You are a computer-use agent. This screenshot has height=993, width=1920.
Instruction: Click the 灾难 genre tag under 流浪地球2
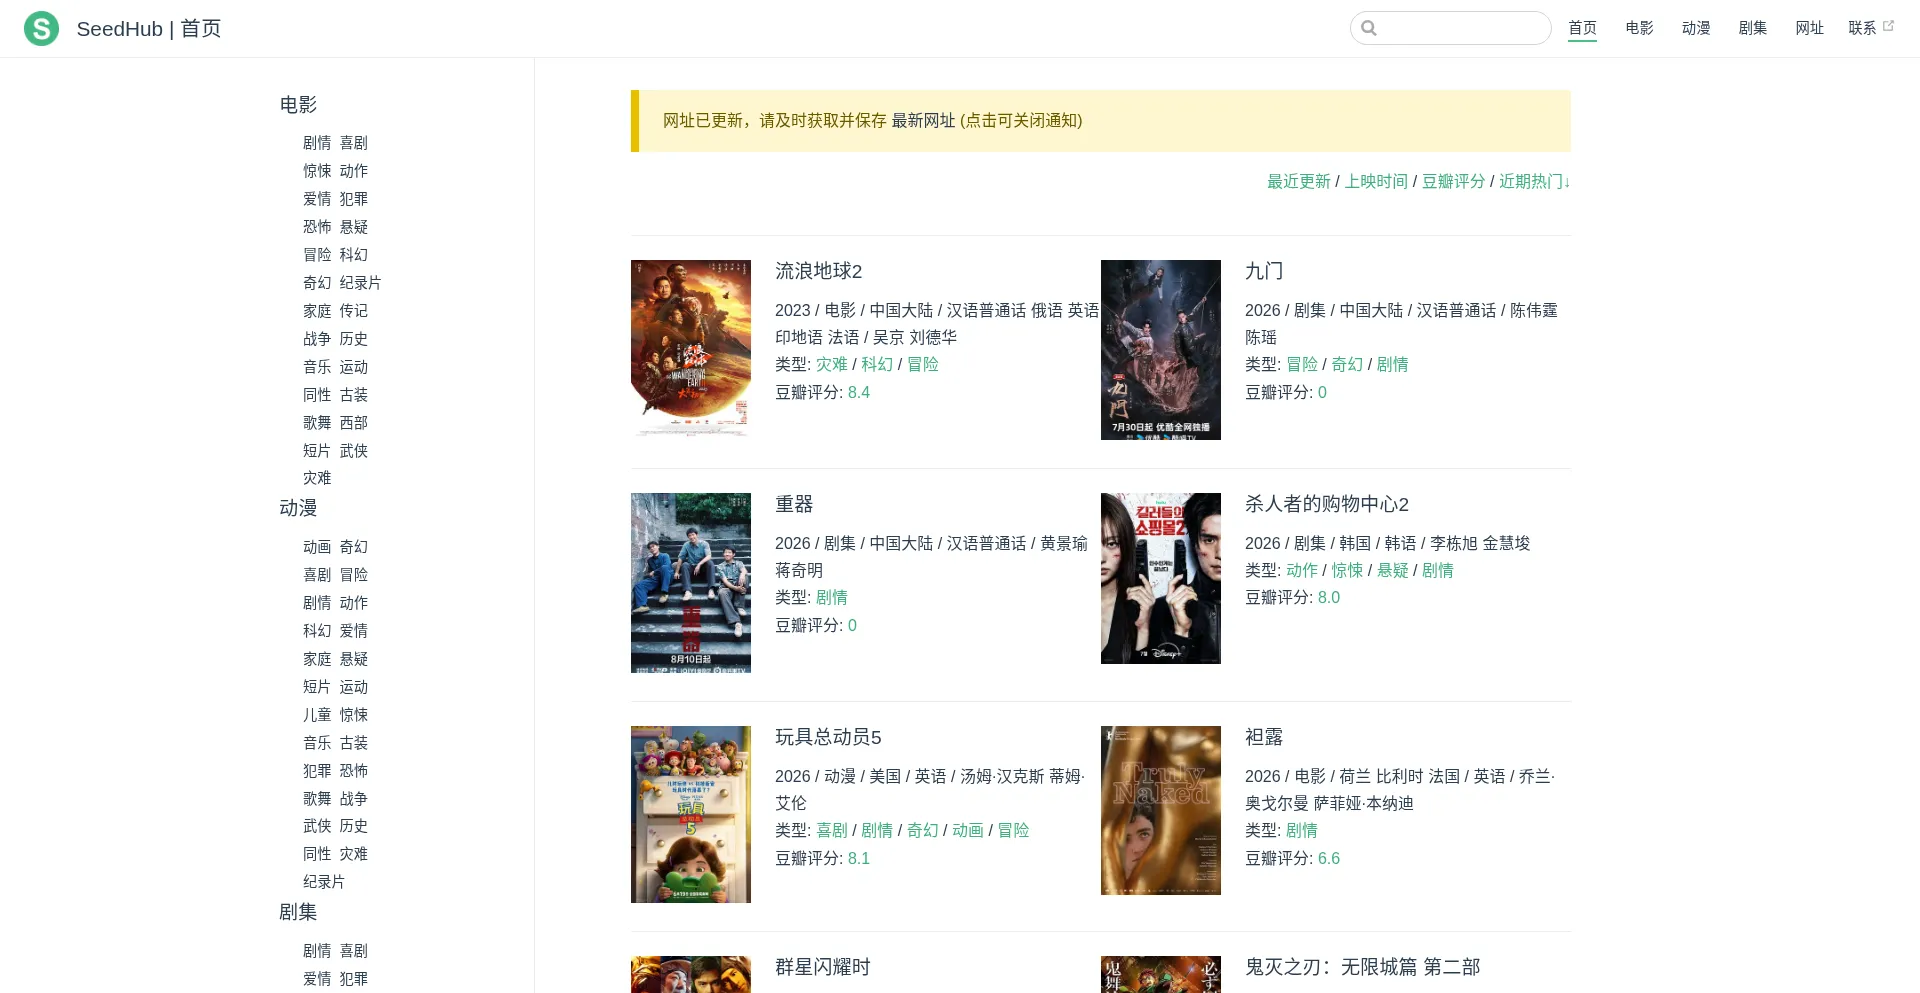click(832, 365)
